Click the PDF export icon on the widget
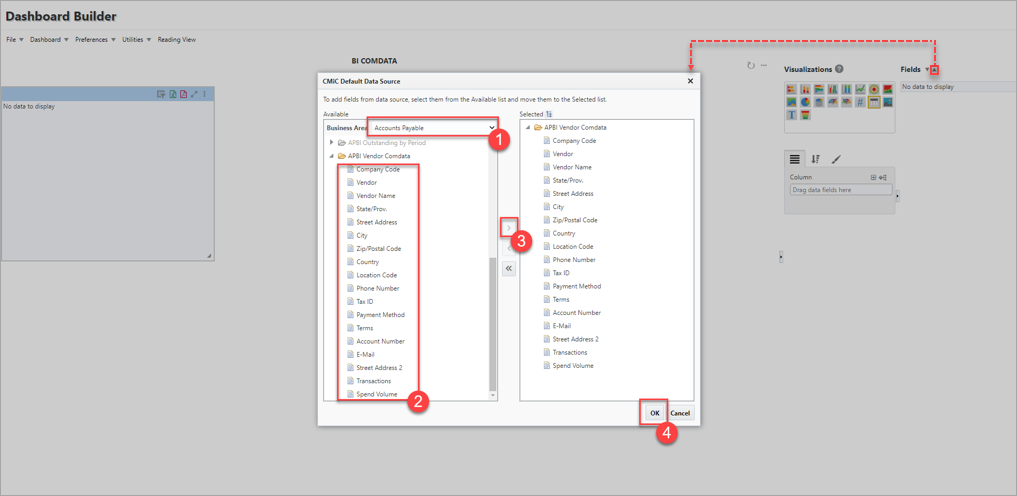1017x496 pixels. pos(184,95)
